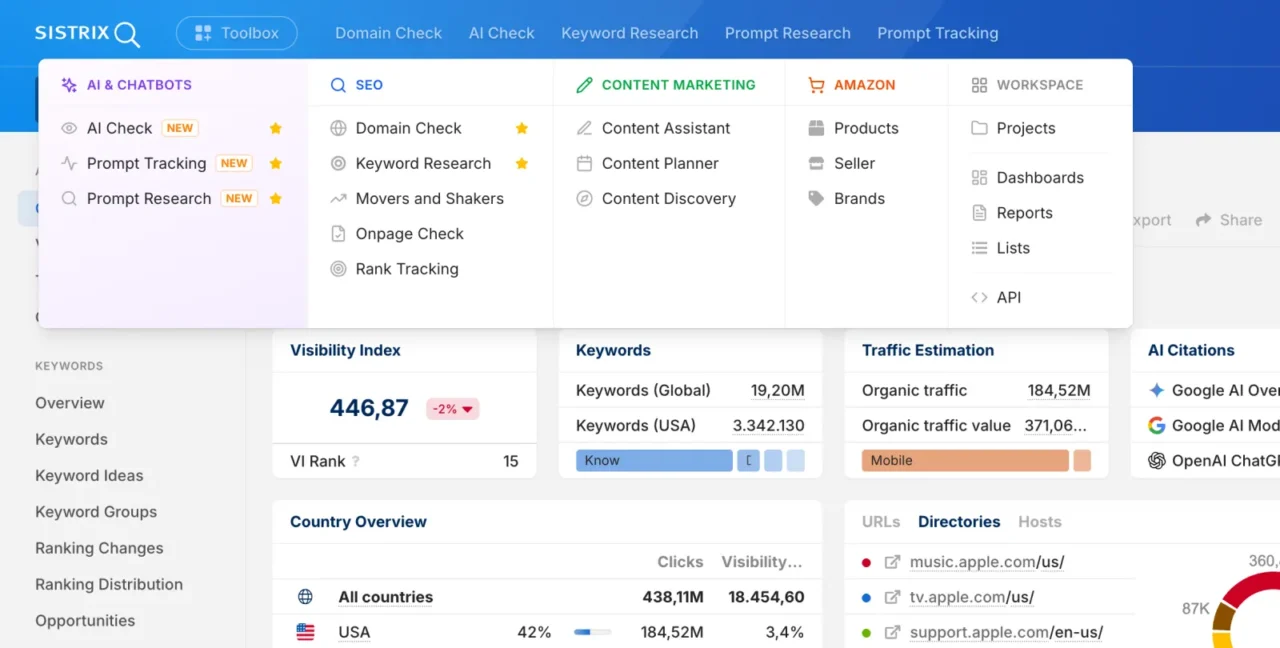Click the Lists icon in Workspace
The image size is (1280, 648).
(x=979, y=248)
